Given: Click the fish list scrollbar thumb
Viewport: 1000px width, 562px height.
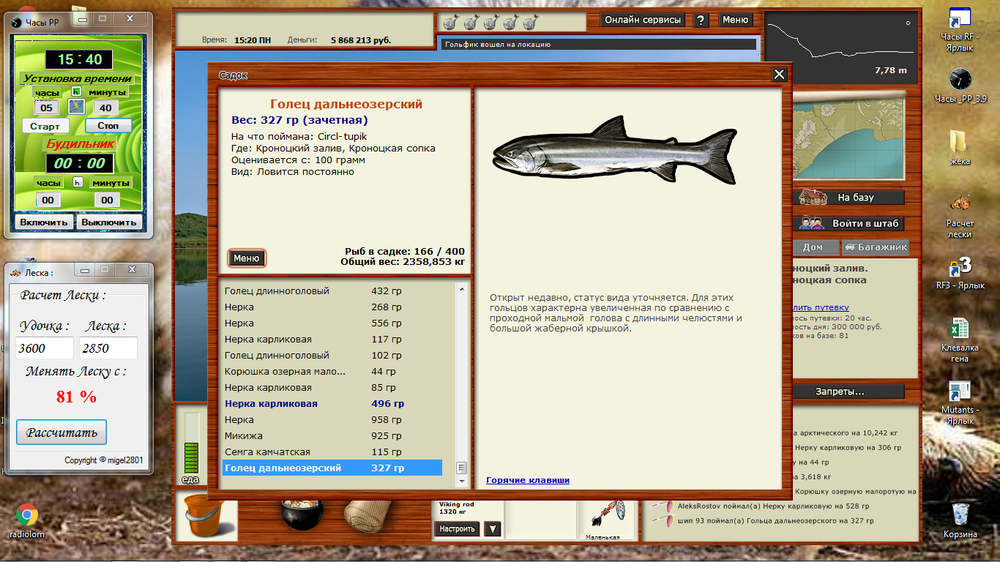Looking at the screenshot, I should [462, 468].
